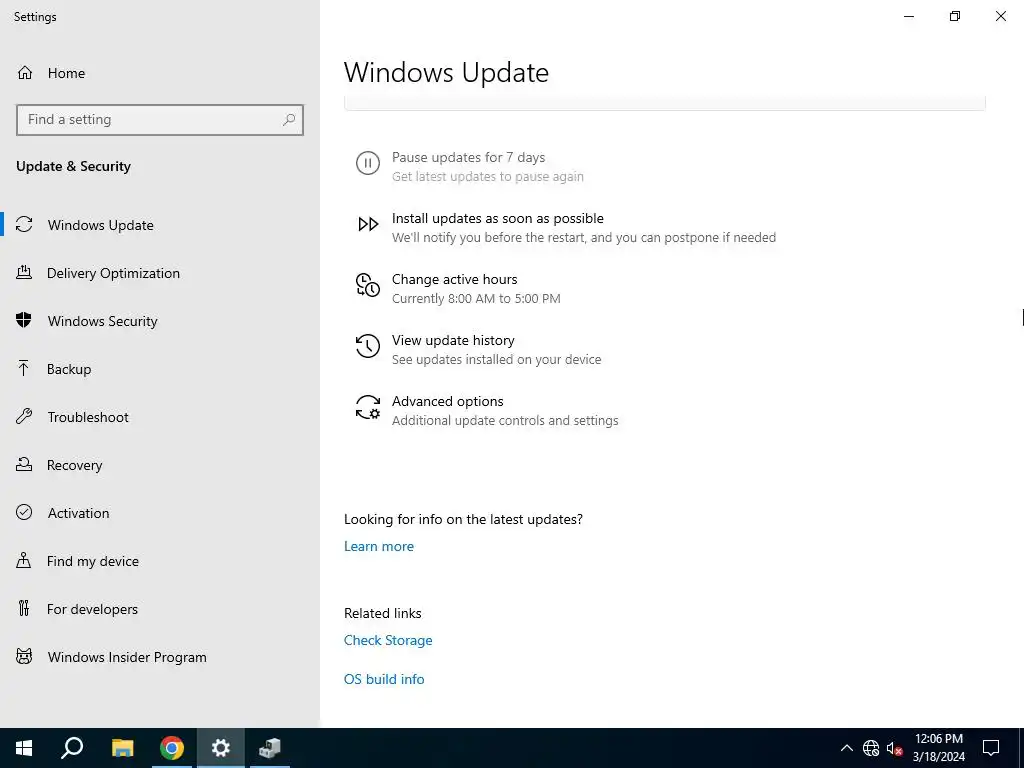Open For developers page
This screenshot has width=1024, height=768.
pyautogui.click(x=160, y=609)
